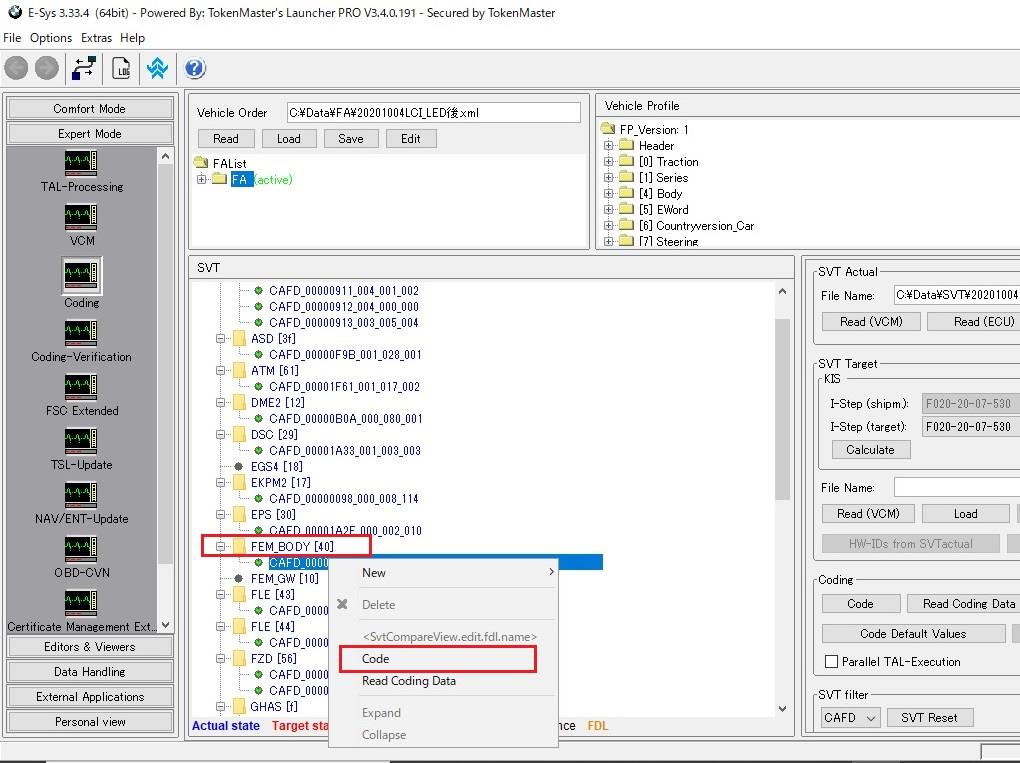The height and width of the screenshot is (763, 1020).
Task: Open Certificate Management module icon
Action: click(x=81, y=603)
